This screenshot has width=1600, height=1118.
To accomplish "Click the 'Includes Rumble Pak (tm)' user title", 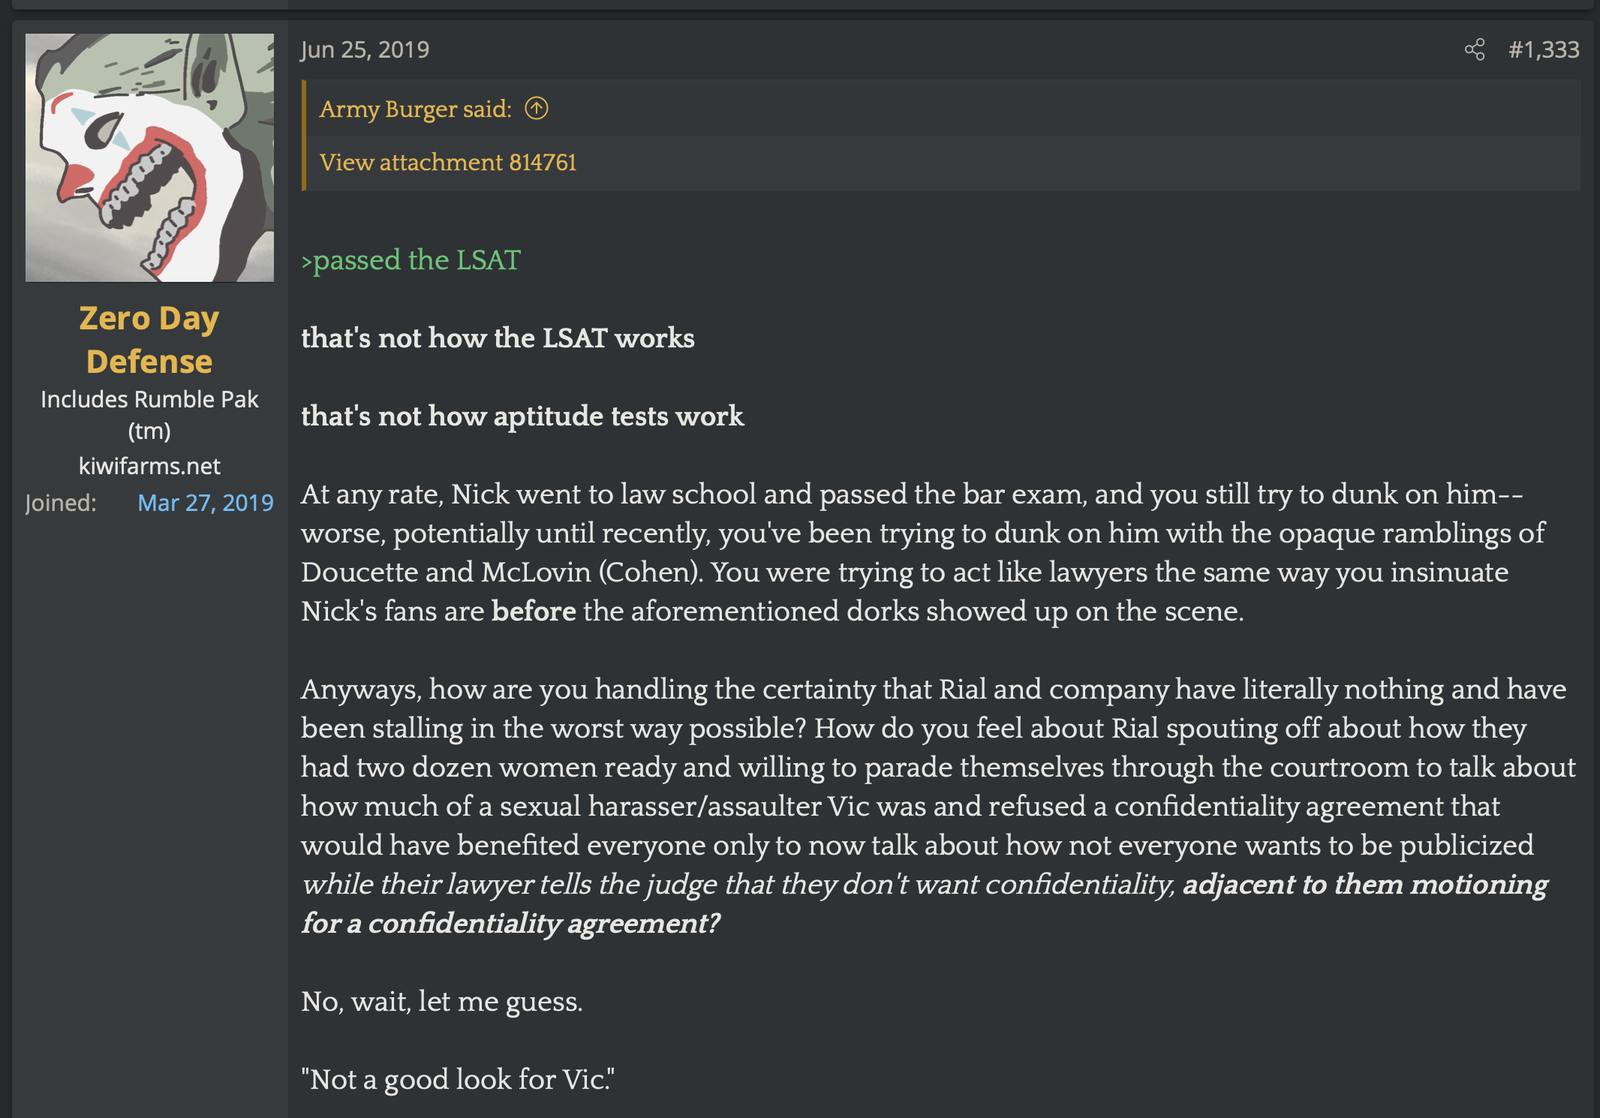I will click(150, 415).
